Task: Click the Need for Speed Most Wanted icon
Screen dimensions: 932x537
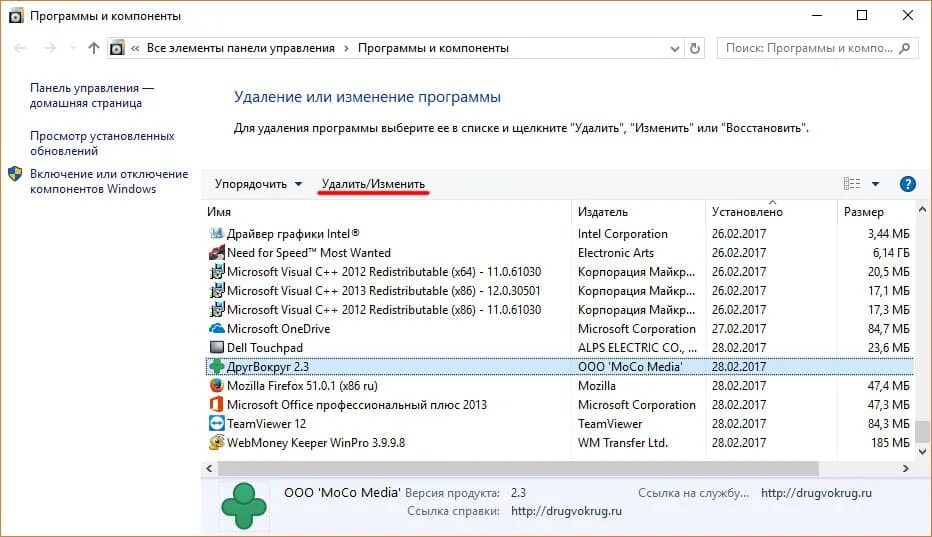Action: (x=217, y=253)
